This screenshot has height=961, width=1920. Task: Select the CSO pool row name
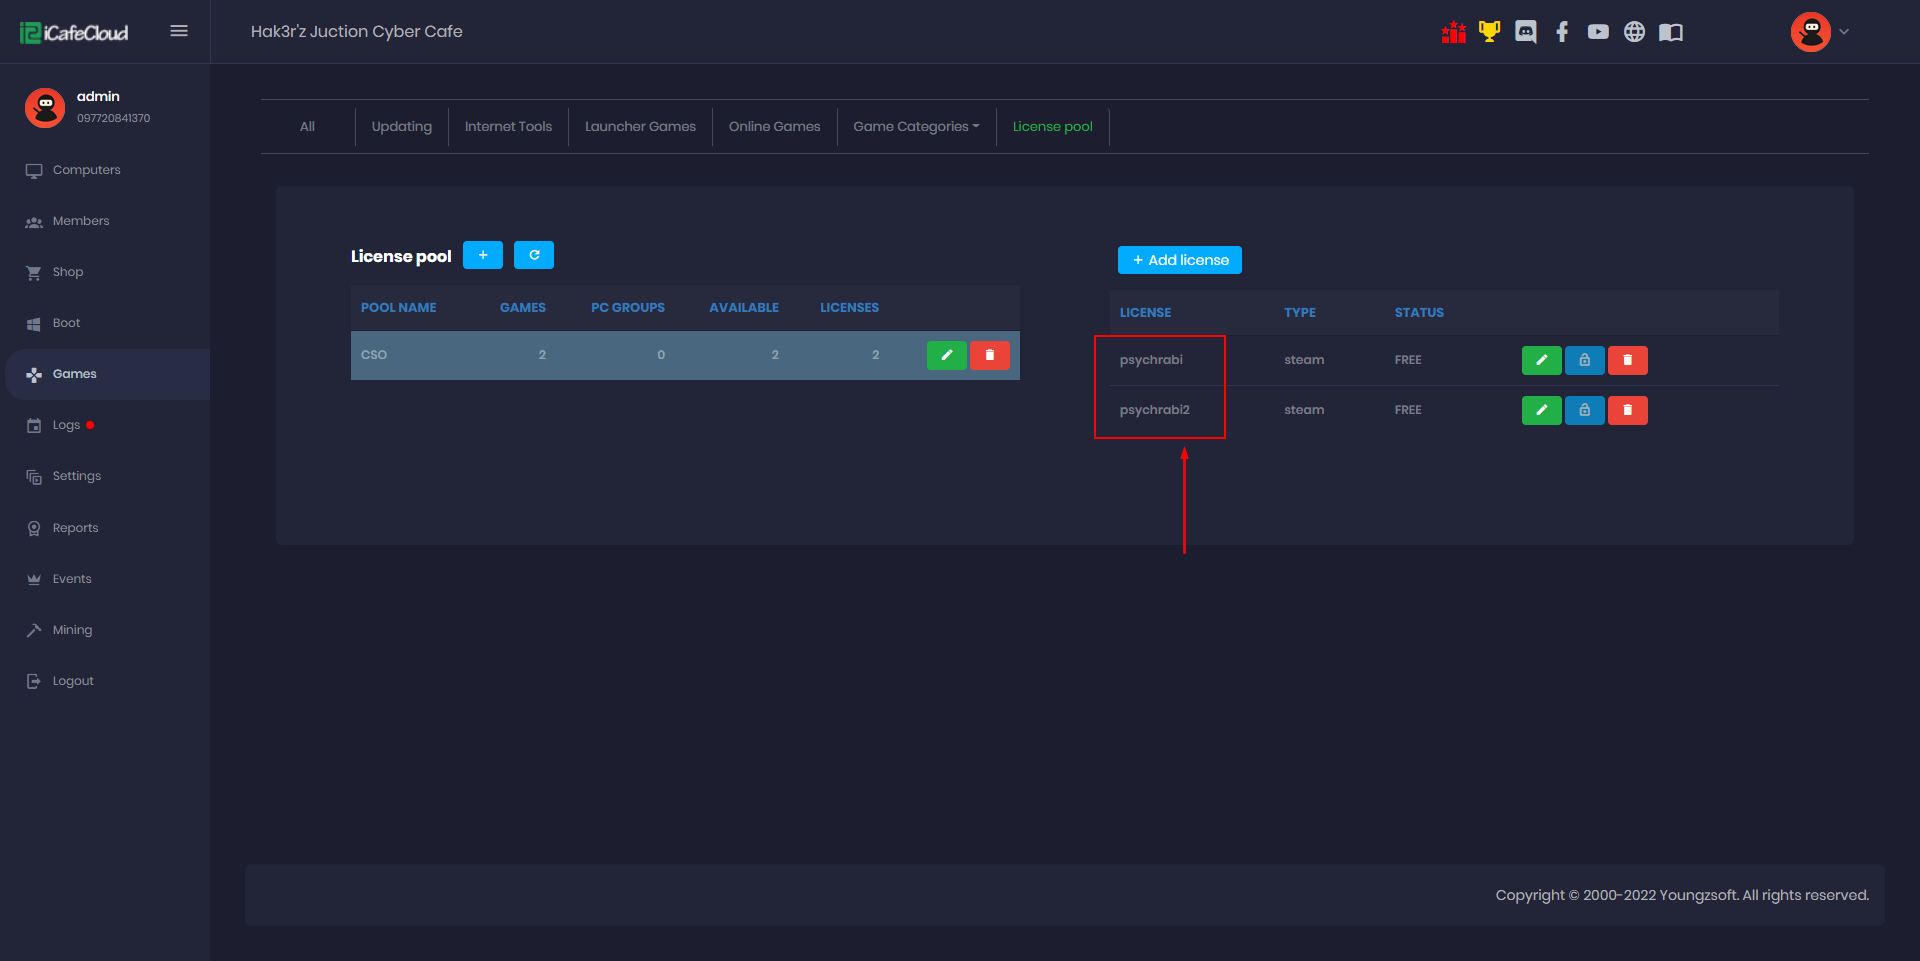click(374, 355)
